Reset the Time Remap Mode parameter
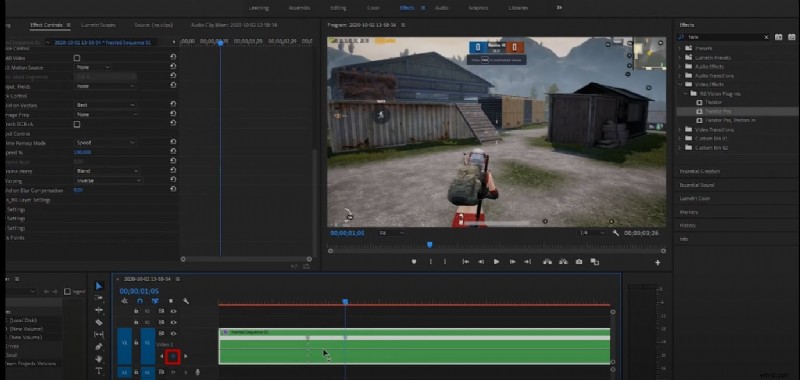800x380 pixels. [x=173, y=143]
